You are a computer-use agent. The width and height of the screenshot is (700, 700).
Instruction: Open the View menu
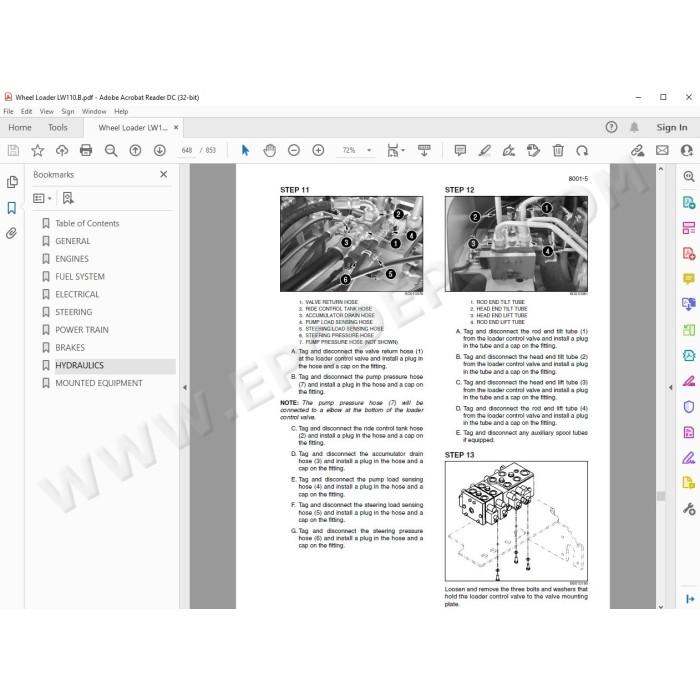tap(47, 112)
